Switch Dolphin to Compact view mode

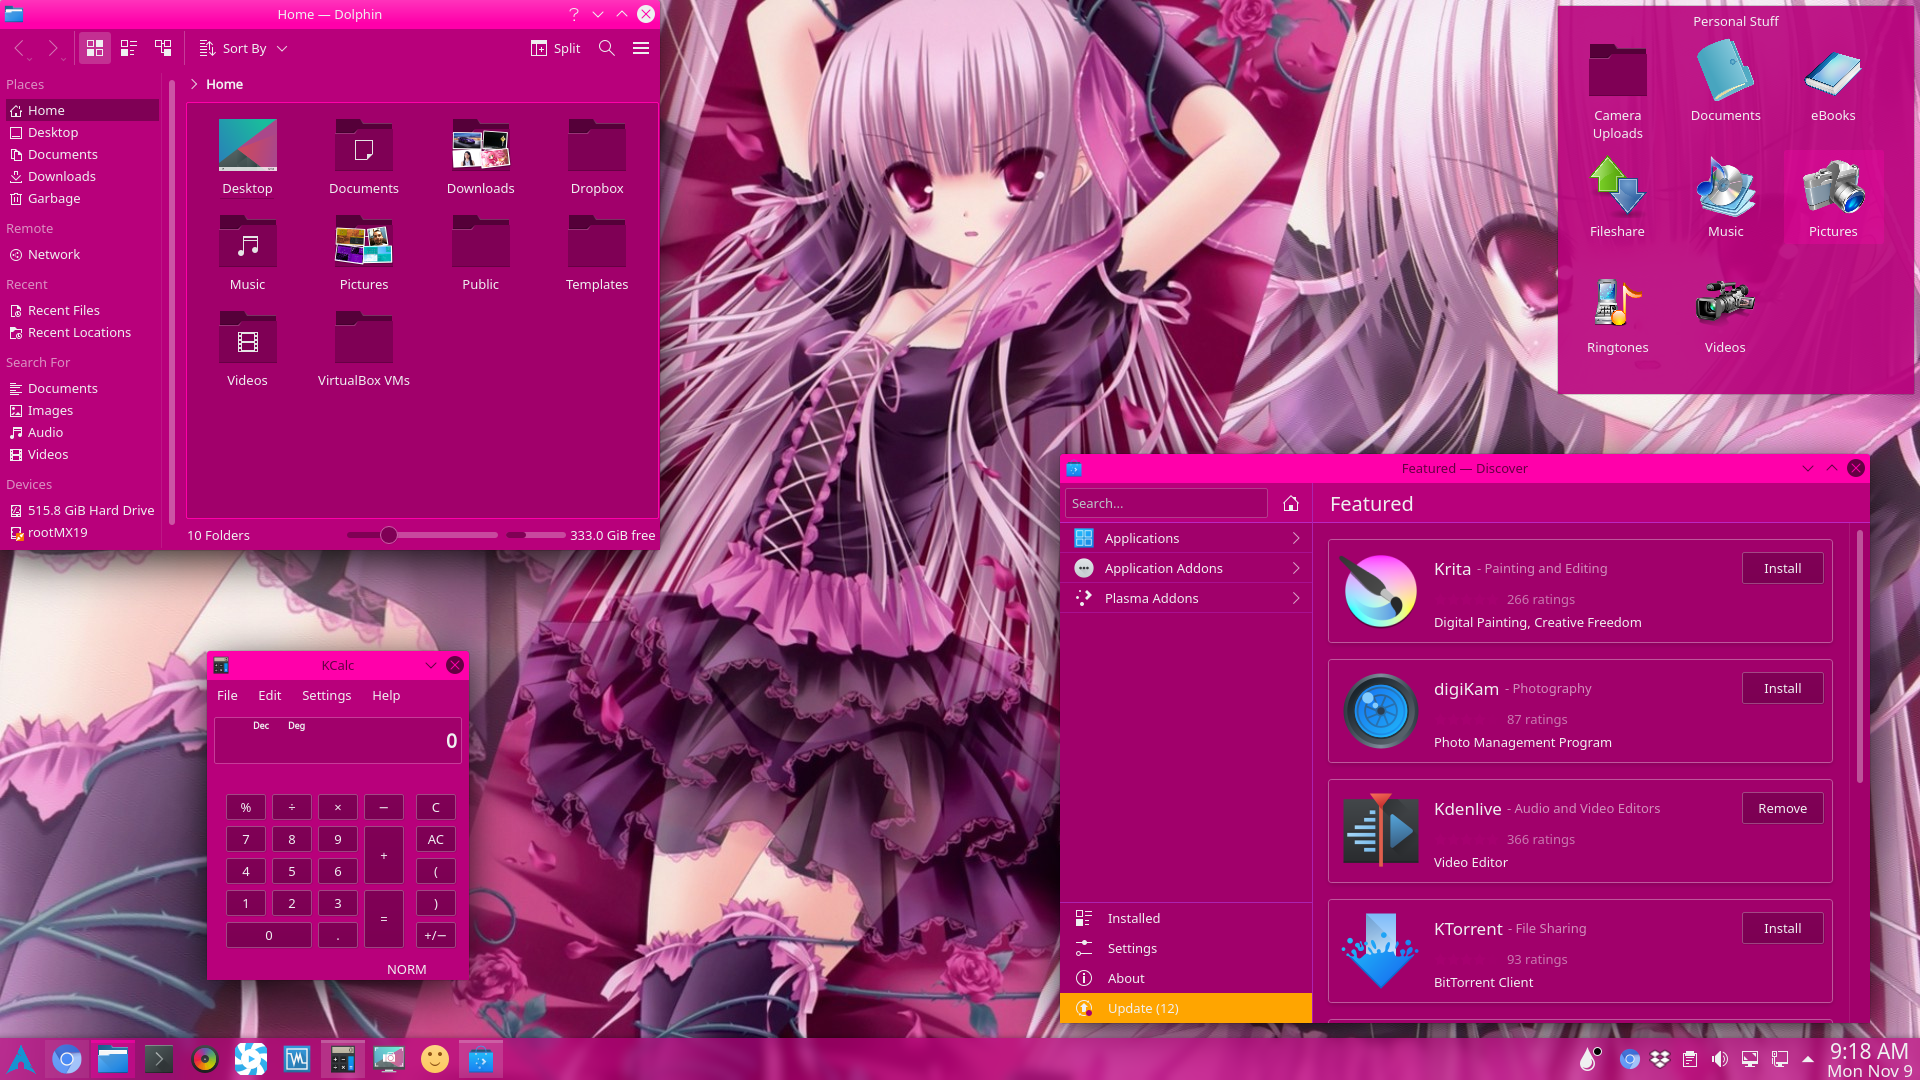(129, 48)
